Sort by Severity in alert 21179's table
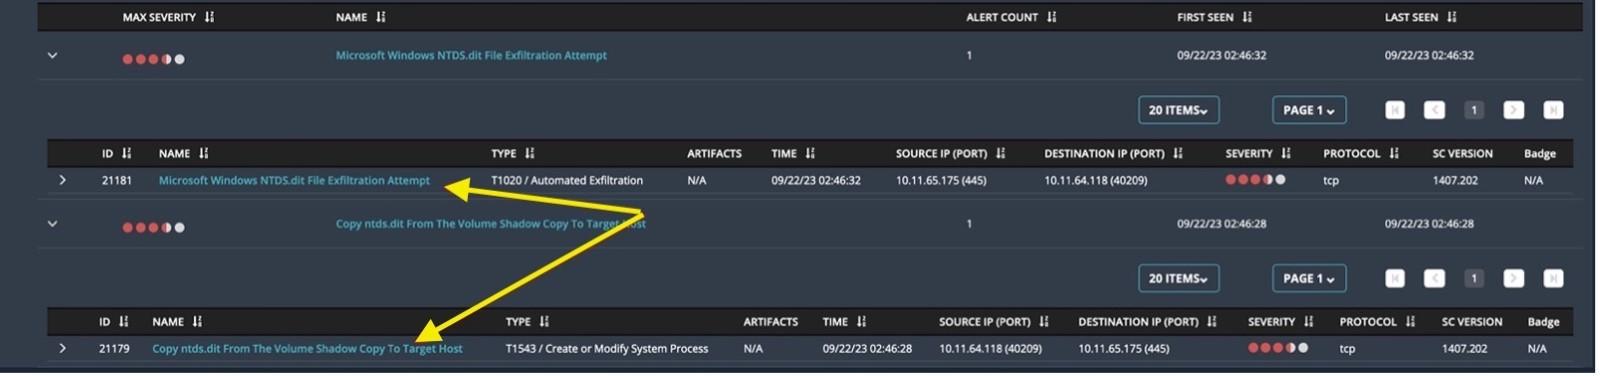 click(x=1308, y=321)
